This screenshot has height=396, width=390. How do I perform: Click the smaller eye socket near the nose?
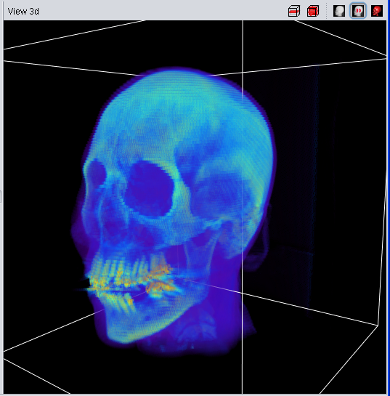pos(96,174)
